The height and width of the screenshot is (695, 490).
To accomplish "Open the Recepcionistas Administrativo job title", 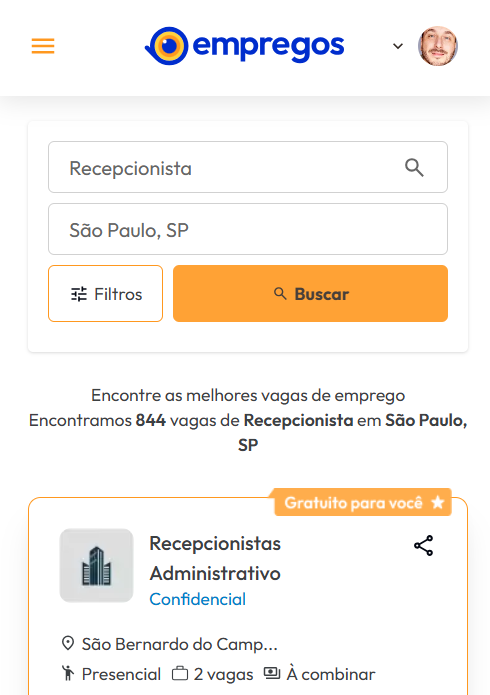I will pyautogui.click(x=215, y=558).
